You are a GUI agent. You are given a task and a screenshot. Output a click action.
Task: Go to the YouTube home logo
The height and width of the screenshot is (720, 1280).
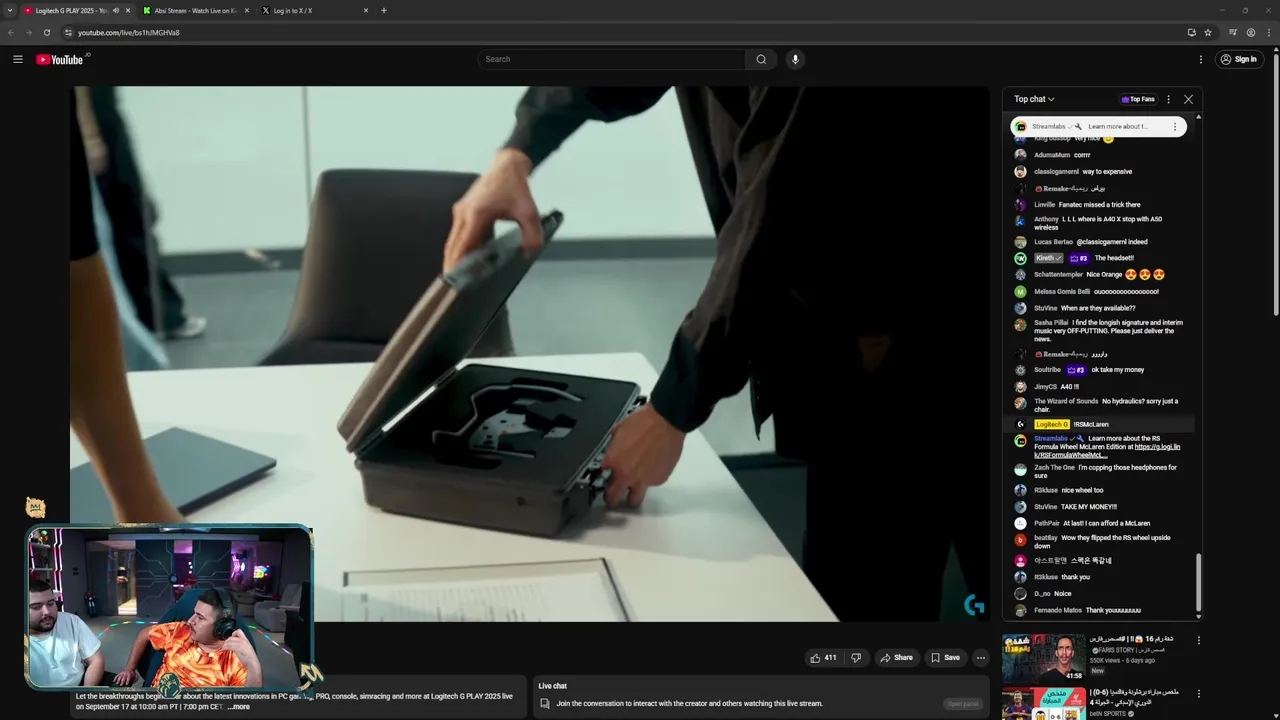[61, 59]
